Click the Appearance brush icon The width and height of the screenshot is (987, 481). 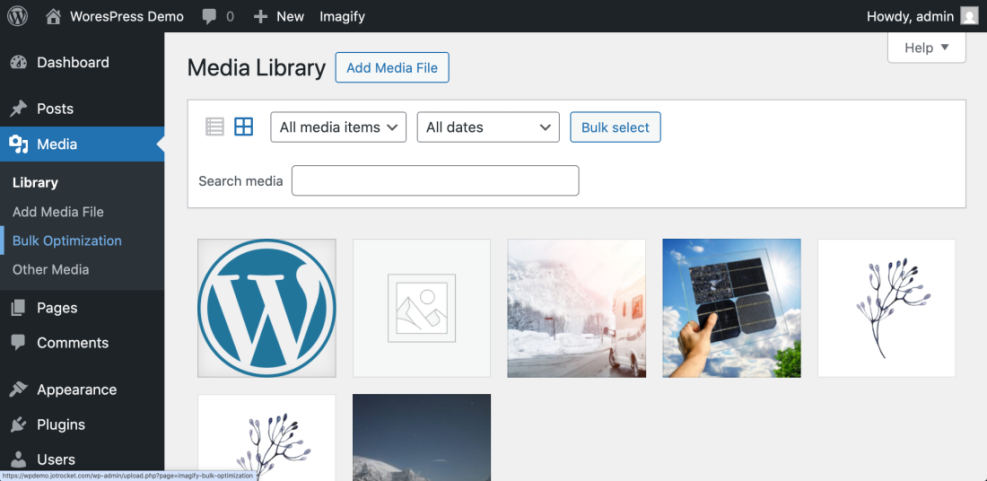[19, 390]
